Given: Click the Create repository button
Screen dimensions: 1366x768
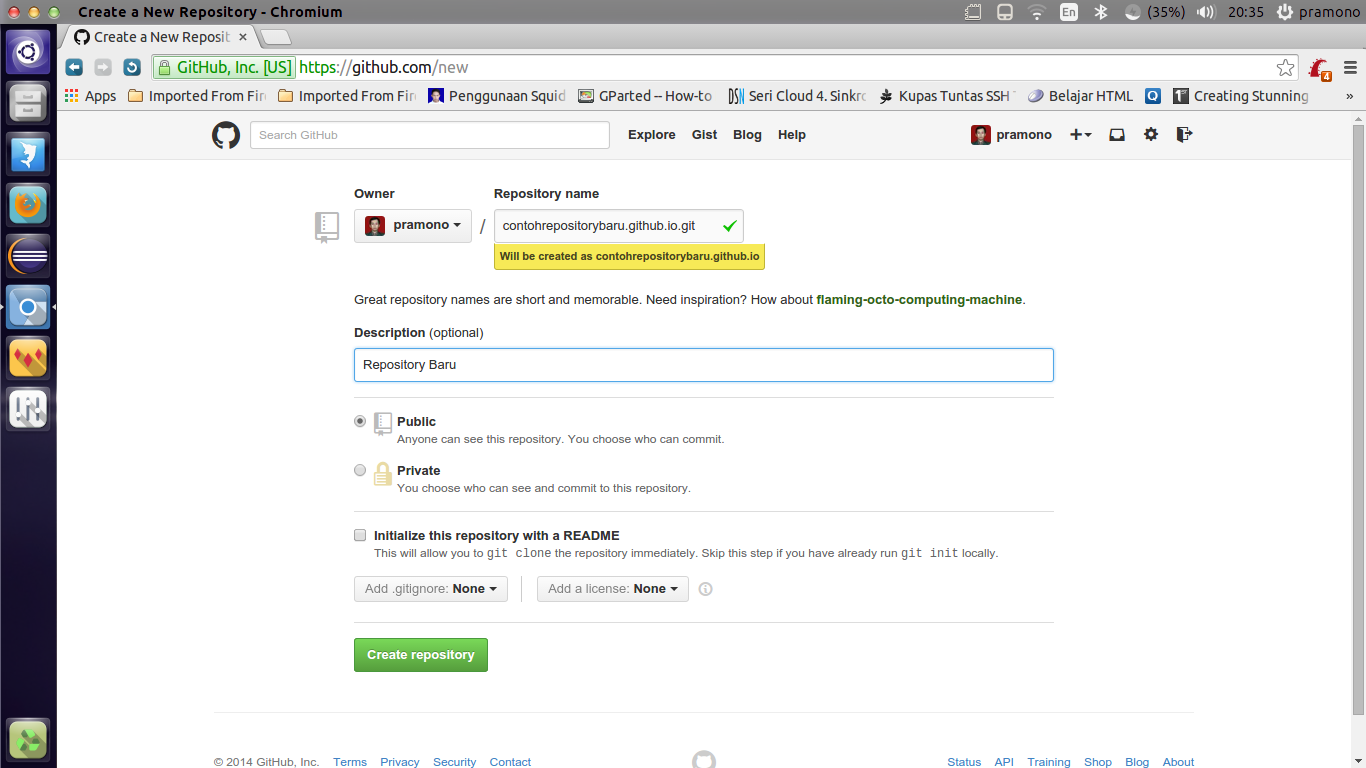Looking at the screenshot, I should 421,655.
